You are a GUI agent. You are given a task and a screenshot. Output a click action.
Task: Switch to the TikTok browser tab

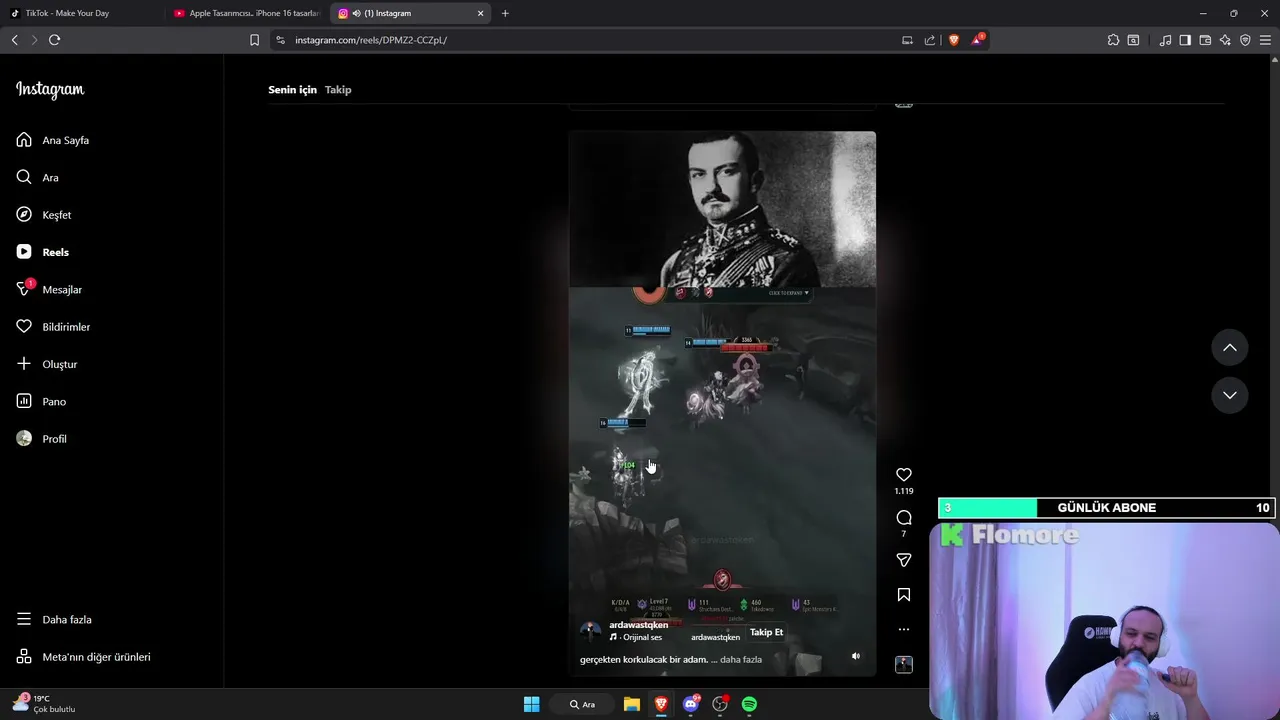coord(80,13)
